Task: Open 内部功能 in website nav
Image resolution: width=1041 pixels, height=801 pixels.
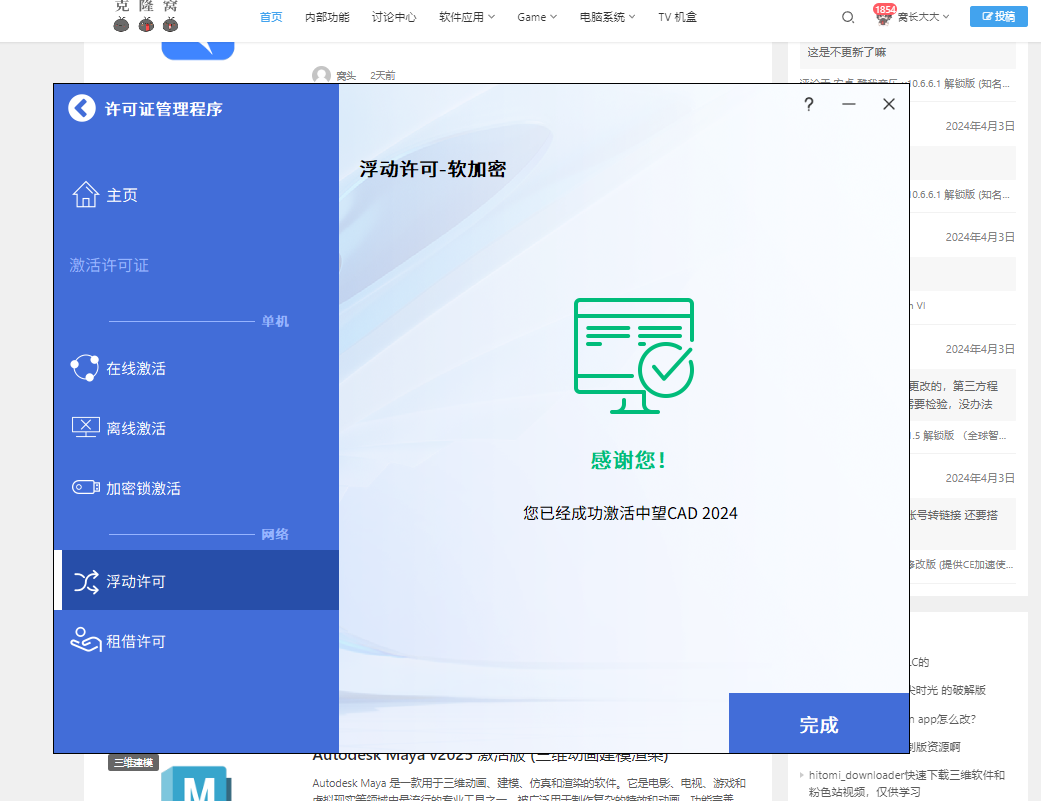Action: coord(327,17)
